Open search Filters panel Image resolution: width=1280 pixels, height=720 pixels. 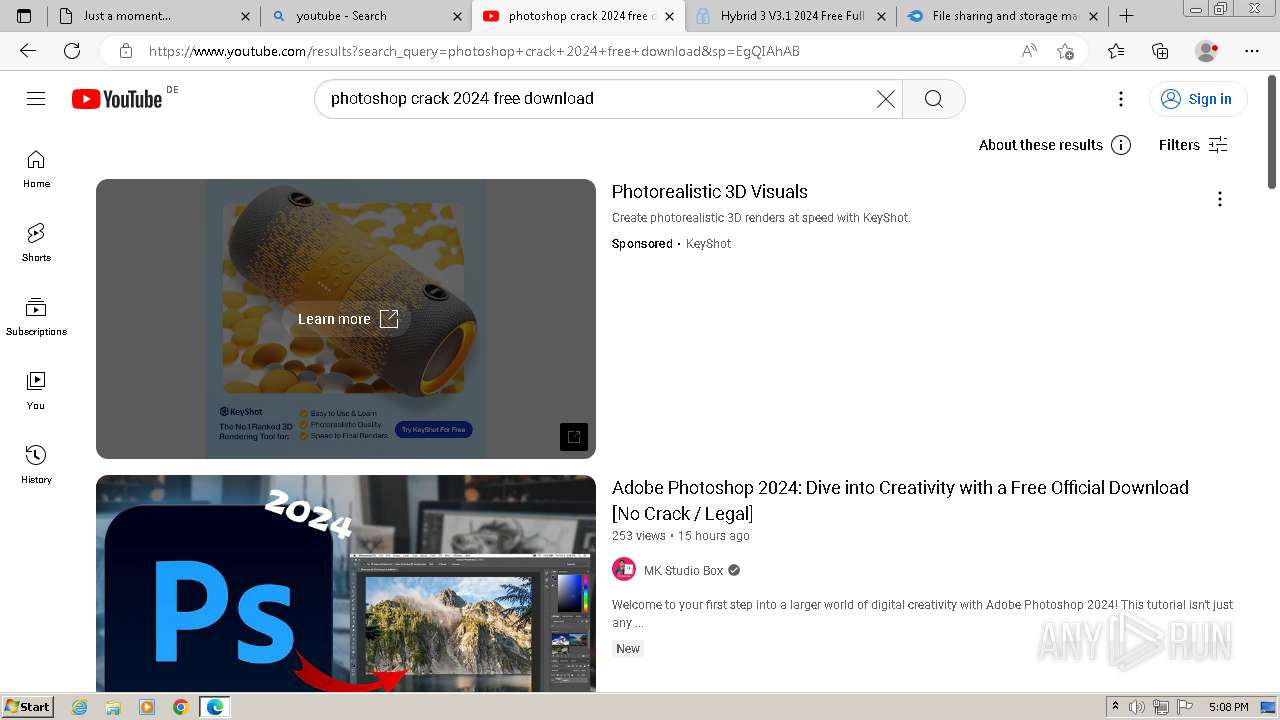point(1193,145)
